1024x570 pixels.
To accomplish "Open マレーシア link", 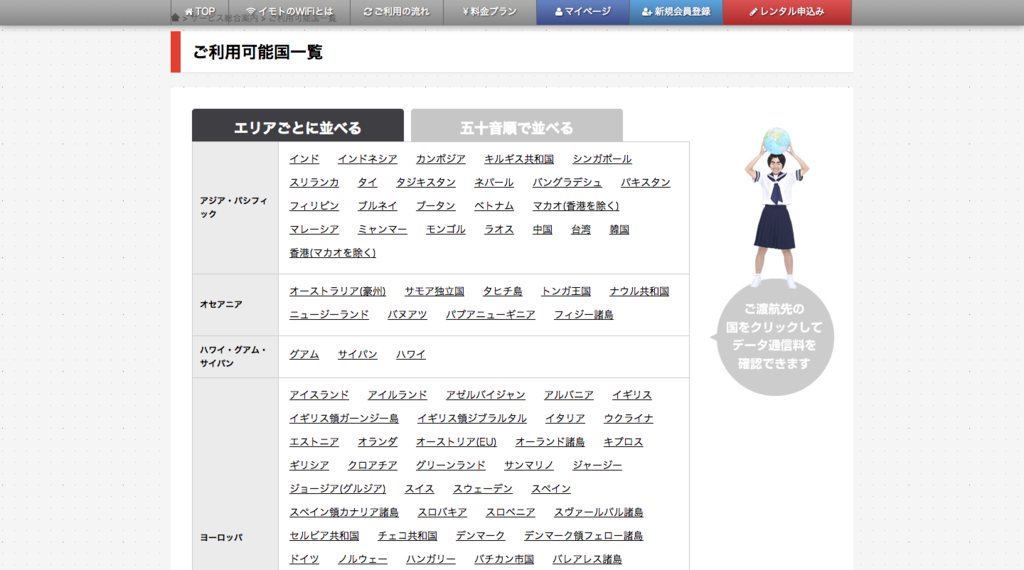I will pos(314,229).
